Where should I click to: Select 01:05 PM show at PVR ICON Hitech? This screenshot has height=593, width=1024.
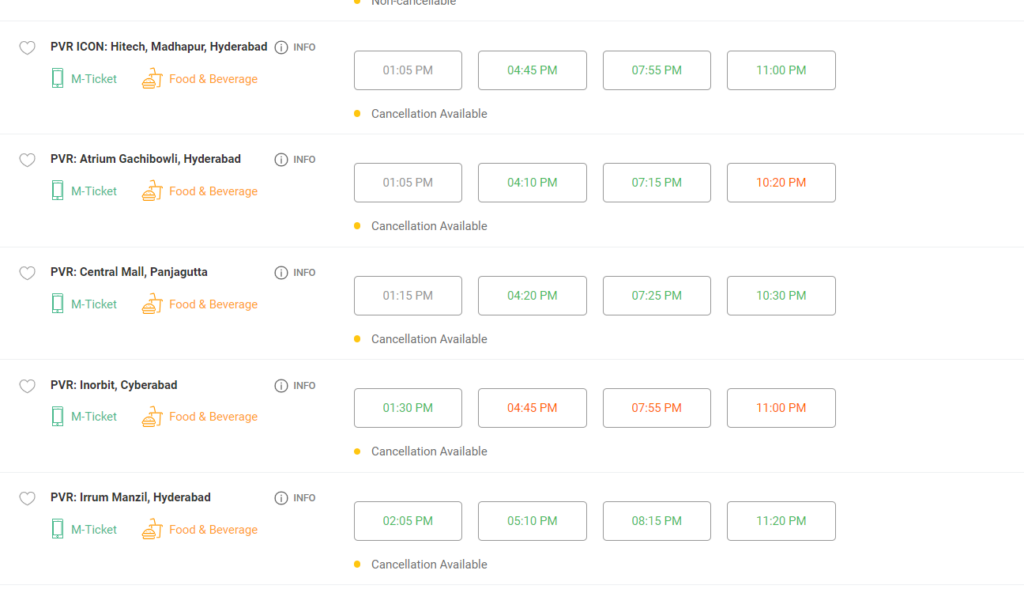click(x=408, y=70)
